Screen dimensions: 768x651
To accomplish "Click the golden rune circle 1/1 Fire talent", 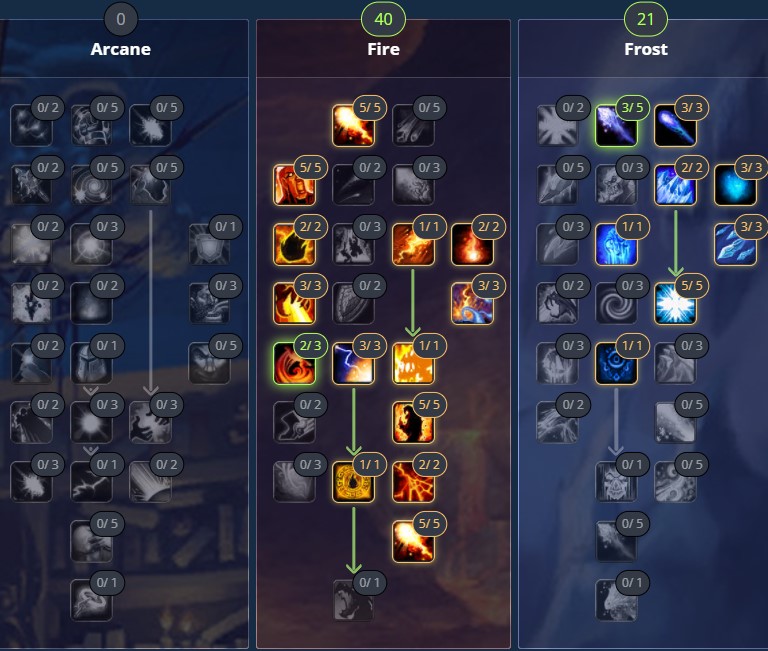I will pos(353,482).
